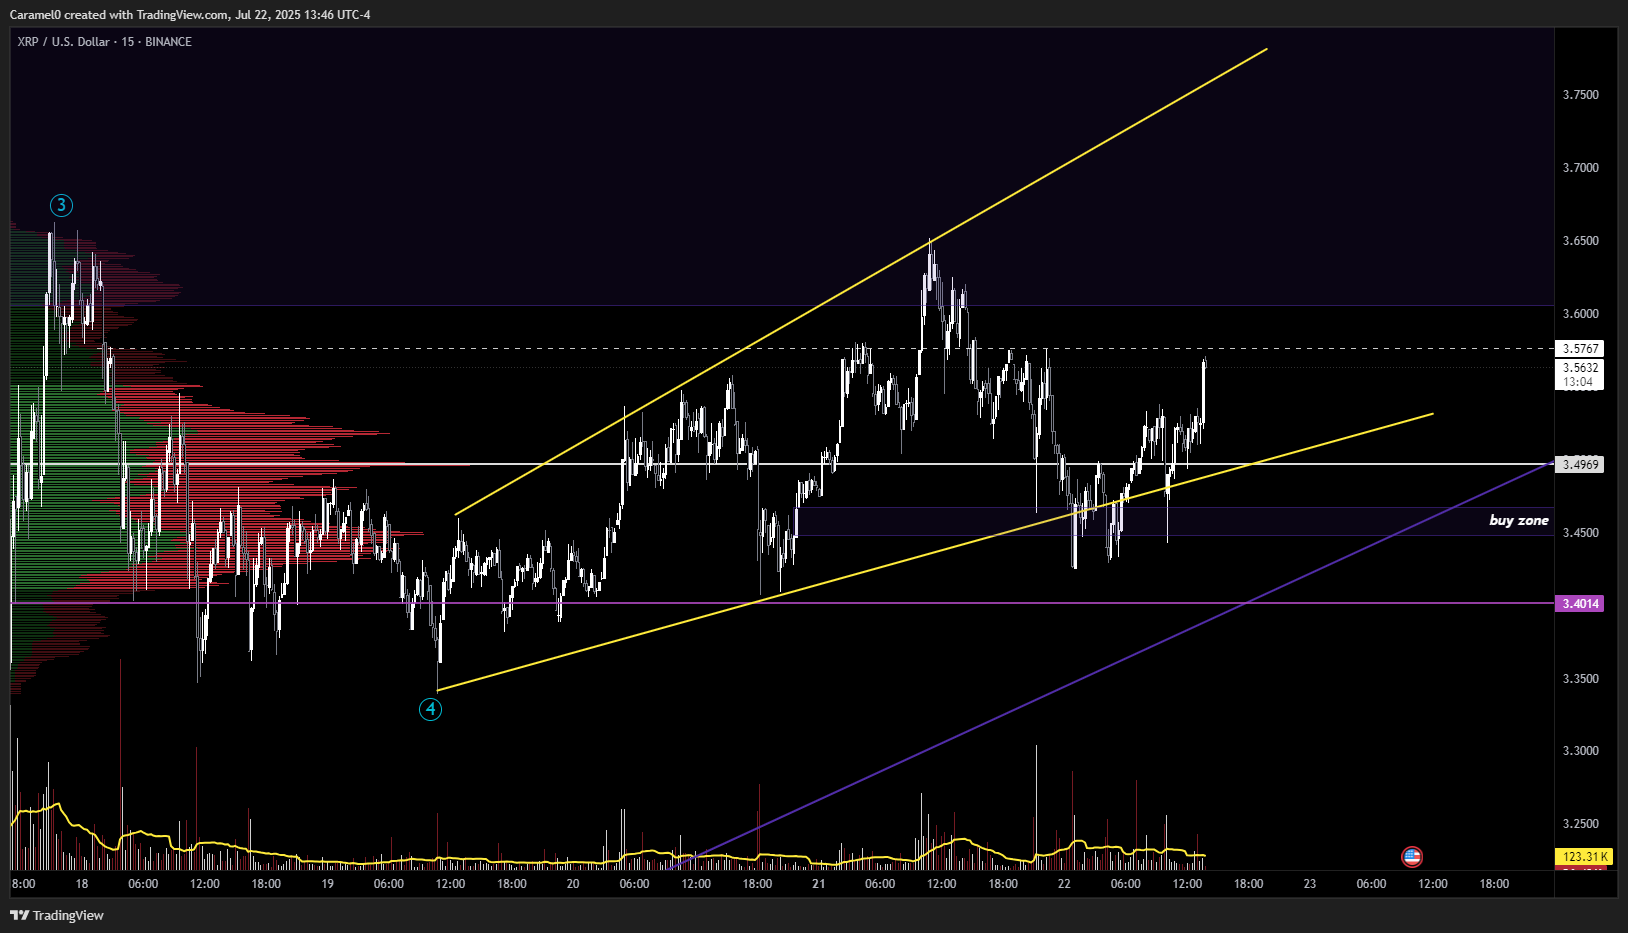This screenshot has height=933, width=1628.
Task: Click the Elliott wave 4 circle label
Action: (430, 709)
